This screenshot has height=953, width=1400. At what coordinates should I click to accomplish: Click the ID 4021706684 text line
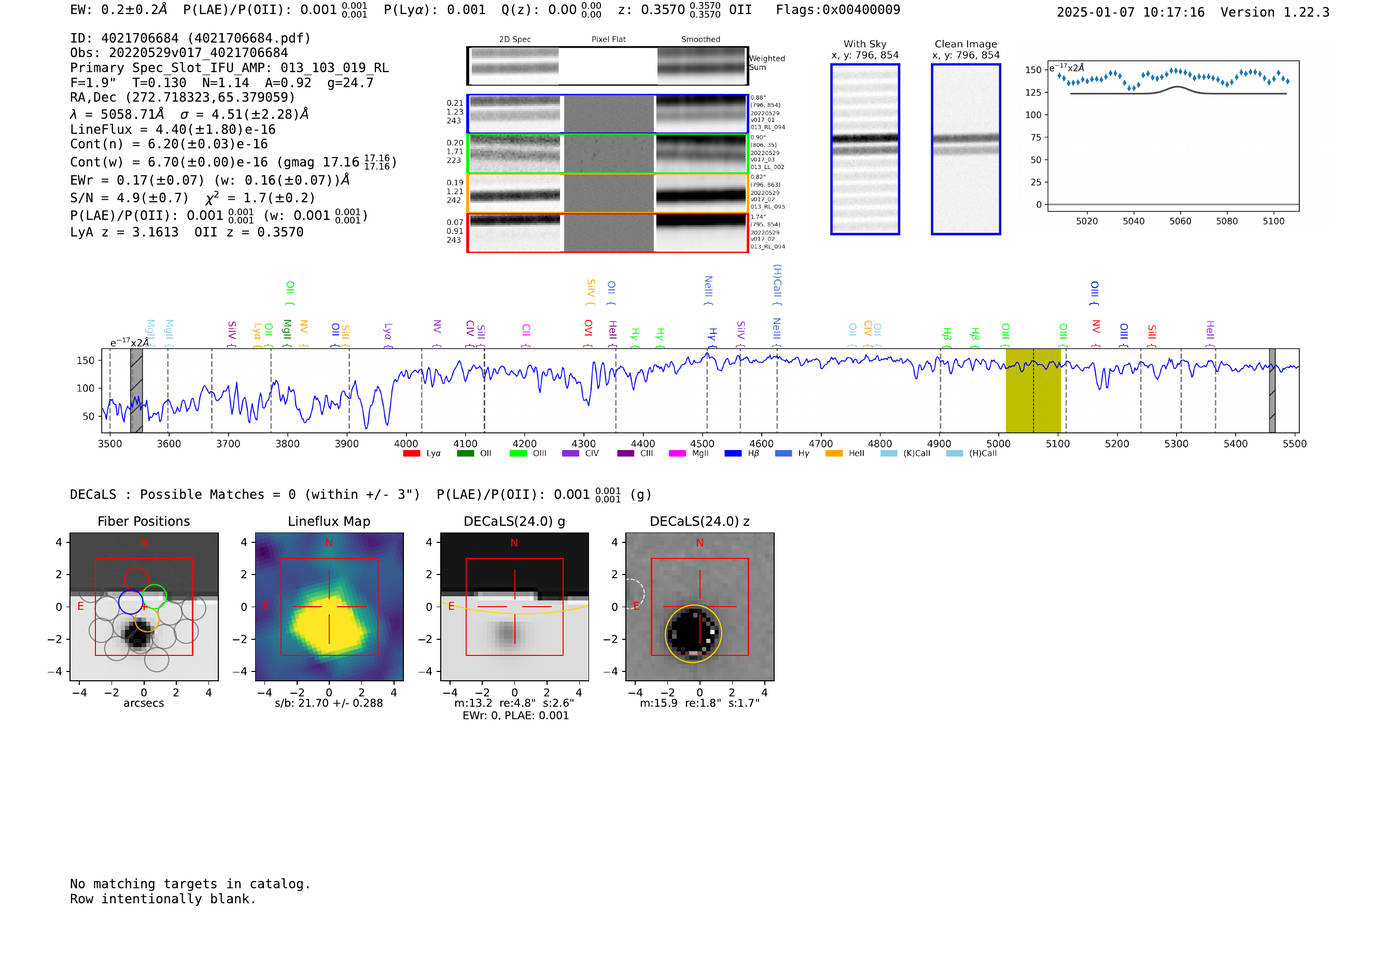(190, 38)
